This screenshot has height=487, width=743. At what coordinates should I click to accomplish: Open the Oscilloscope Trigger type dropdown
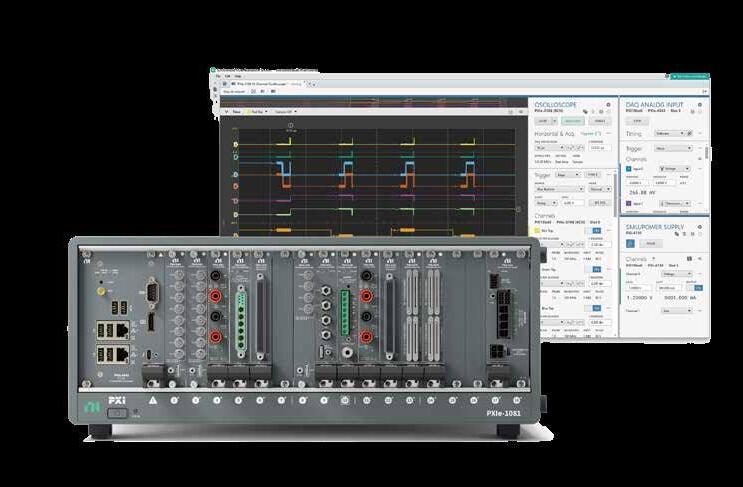[568, 175]
